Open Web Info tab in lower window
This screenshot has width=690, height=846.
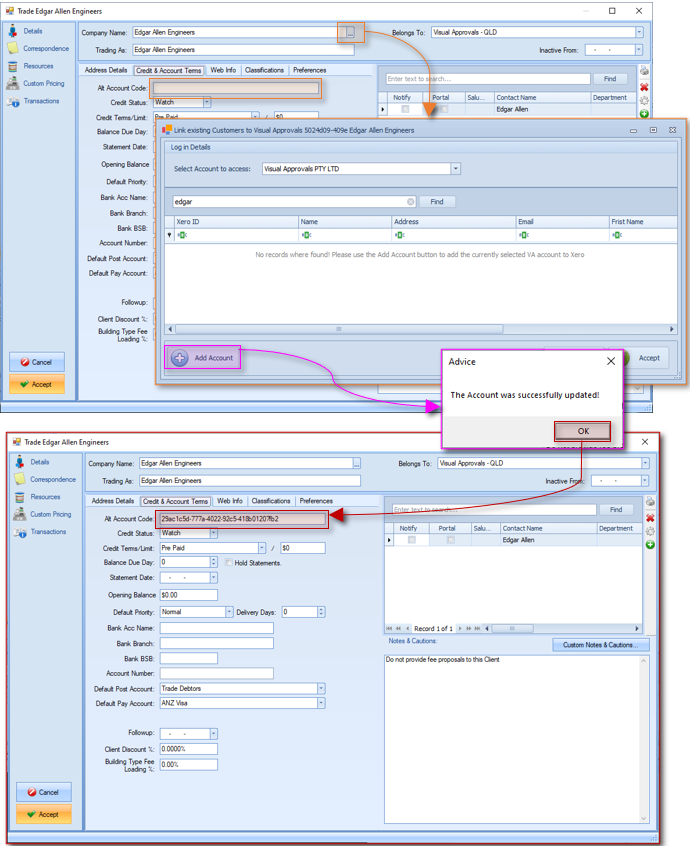pos(230,501)
